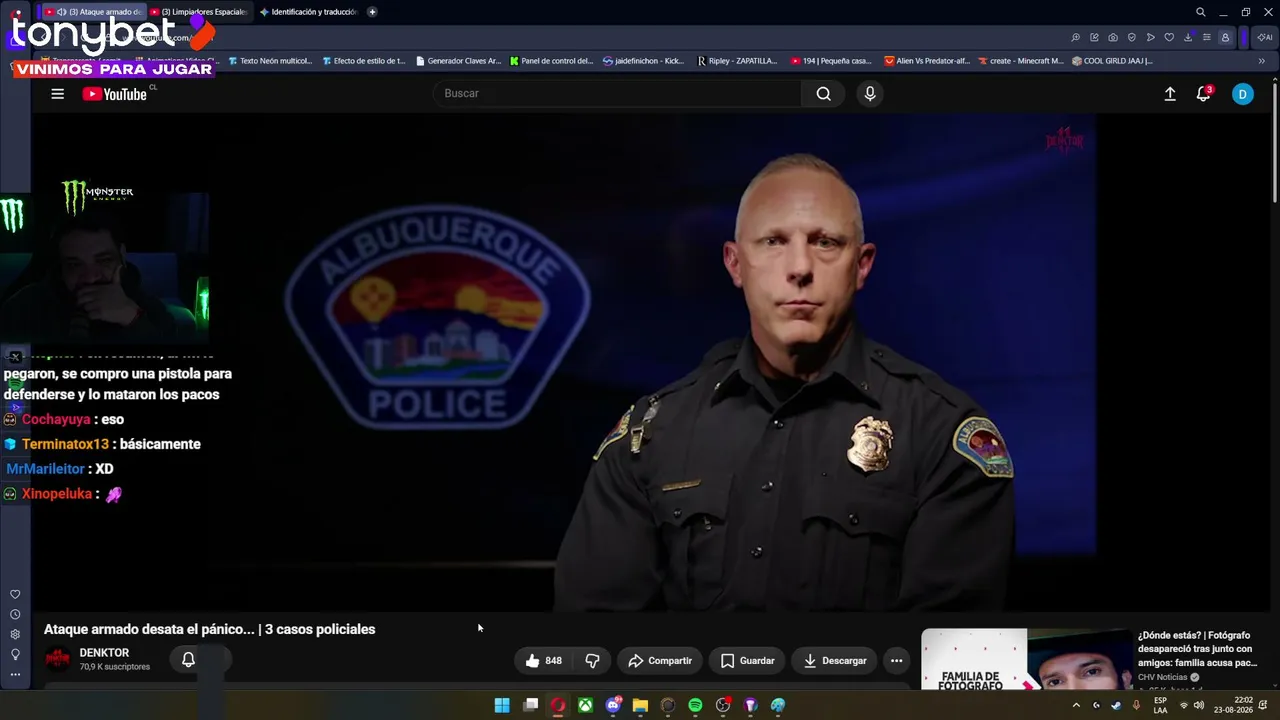This screenshot has height=720, width=1280.
Task: Open the YouTube create upload icon
Action: (1170, 94)
